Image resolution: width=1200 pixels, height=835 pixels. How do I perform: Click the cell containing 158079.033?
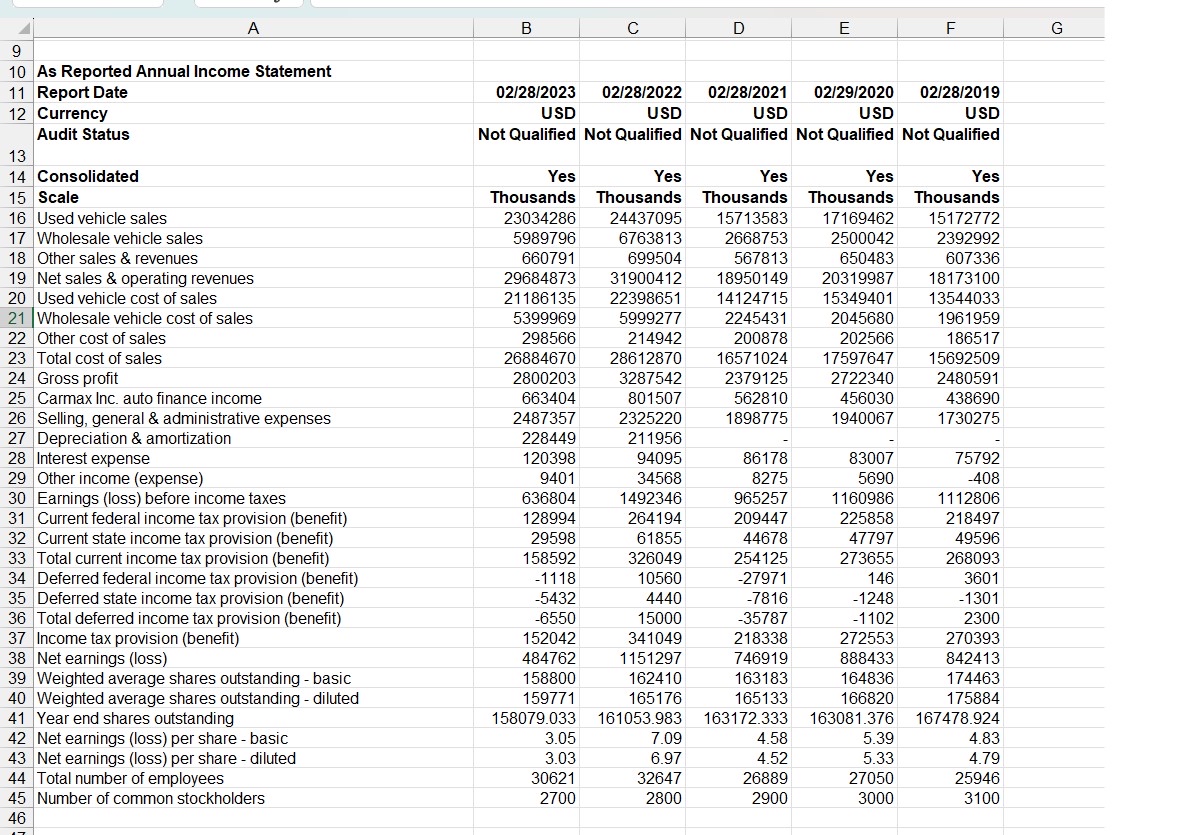coord(525,718)
